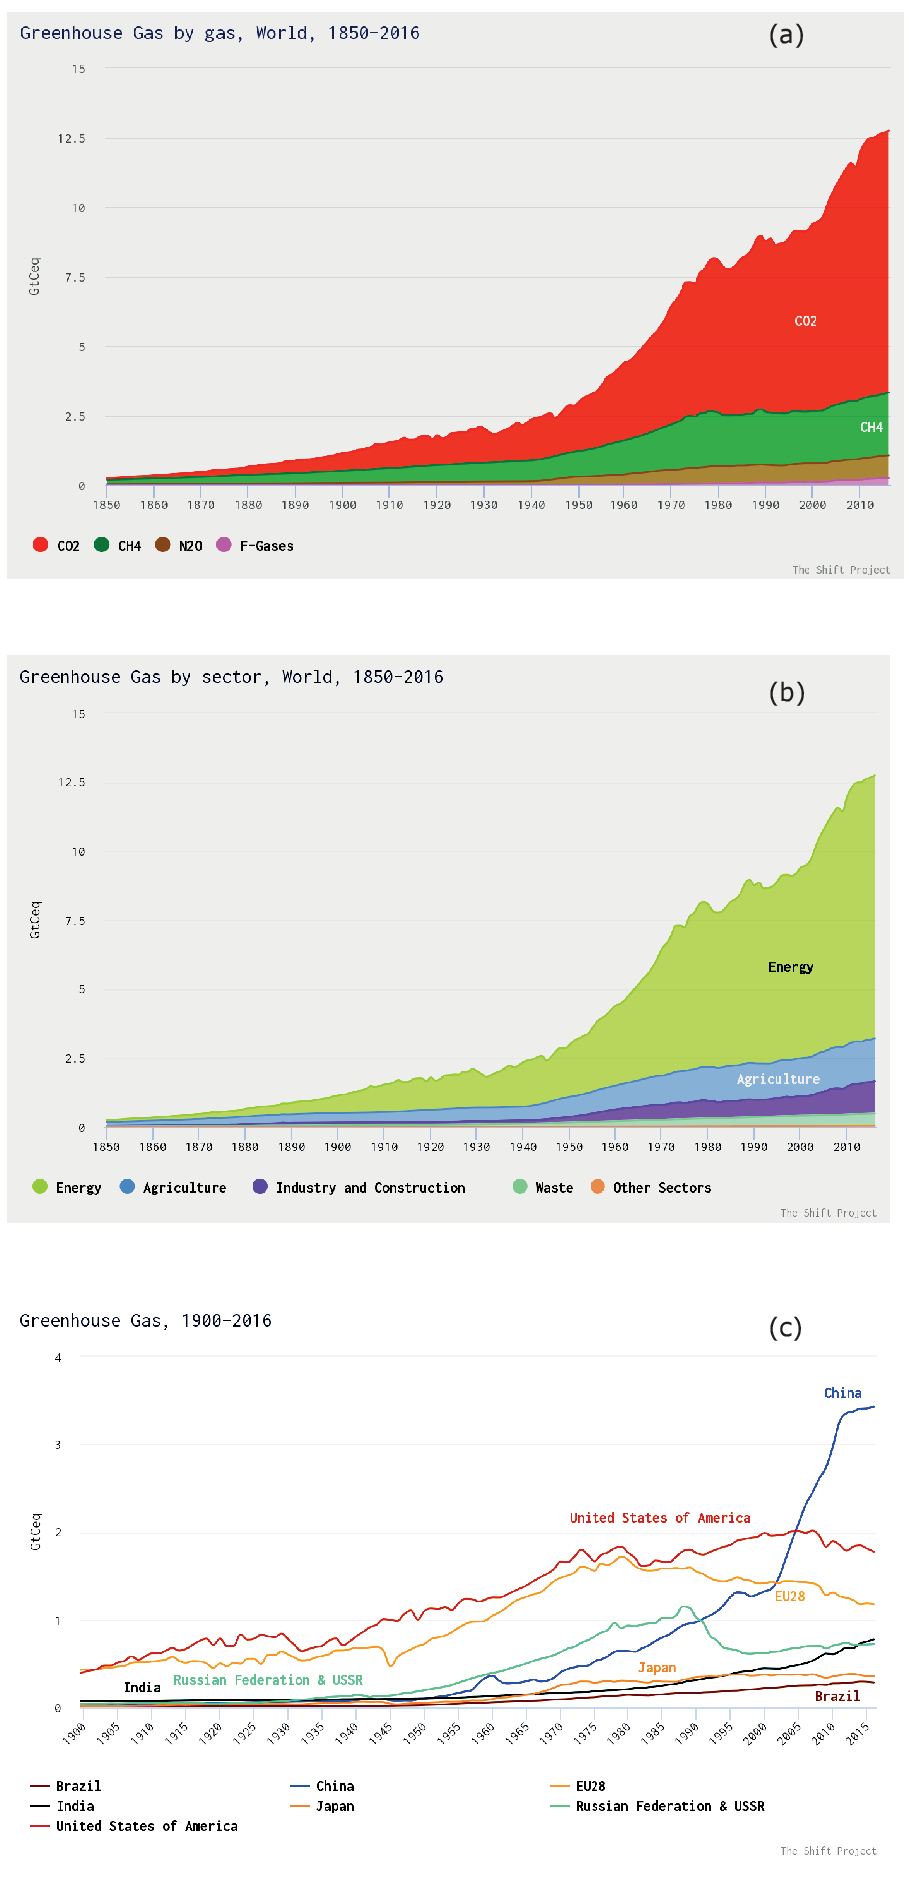Viewport: 909px width, 1890px height.
Task: Select the 'Industry and Construction' legend label
Action: click(371, 1188)
